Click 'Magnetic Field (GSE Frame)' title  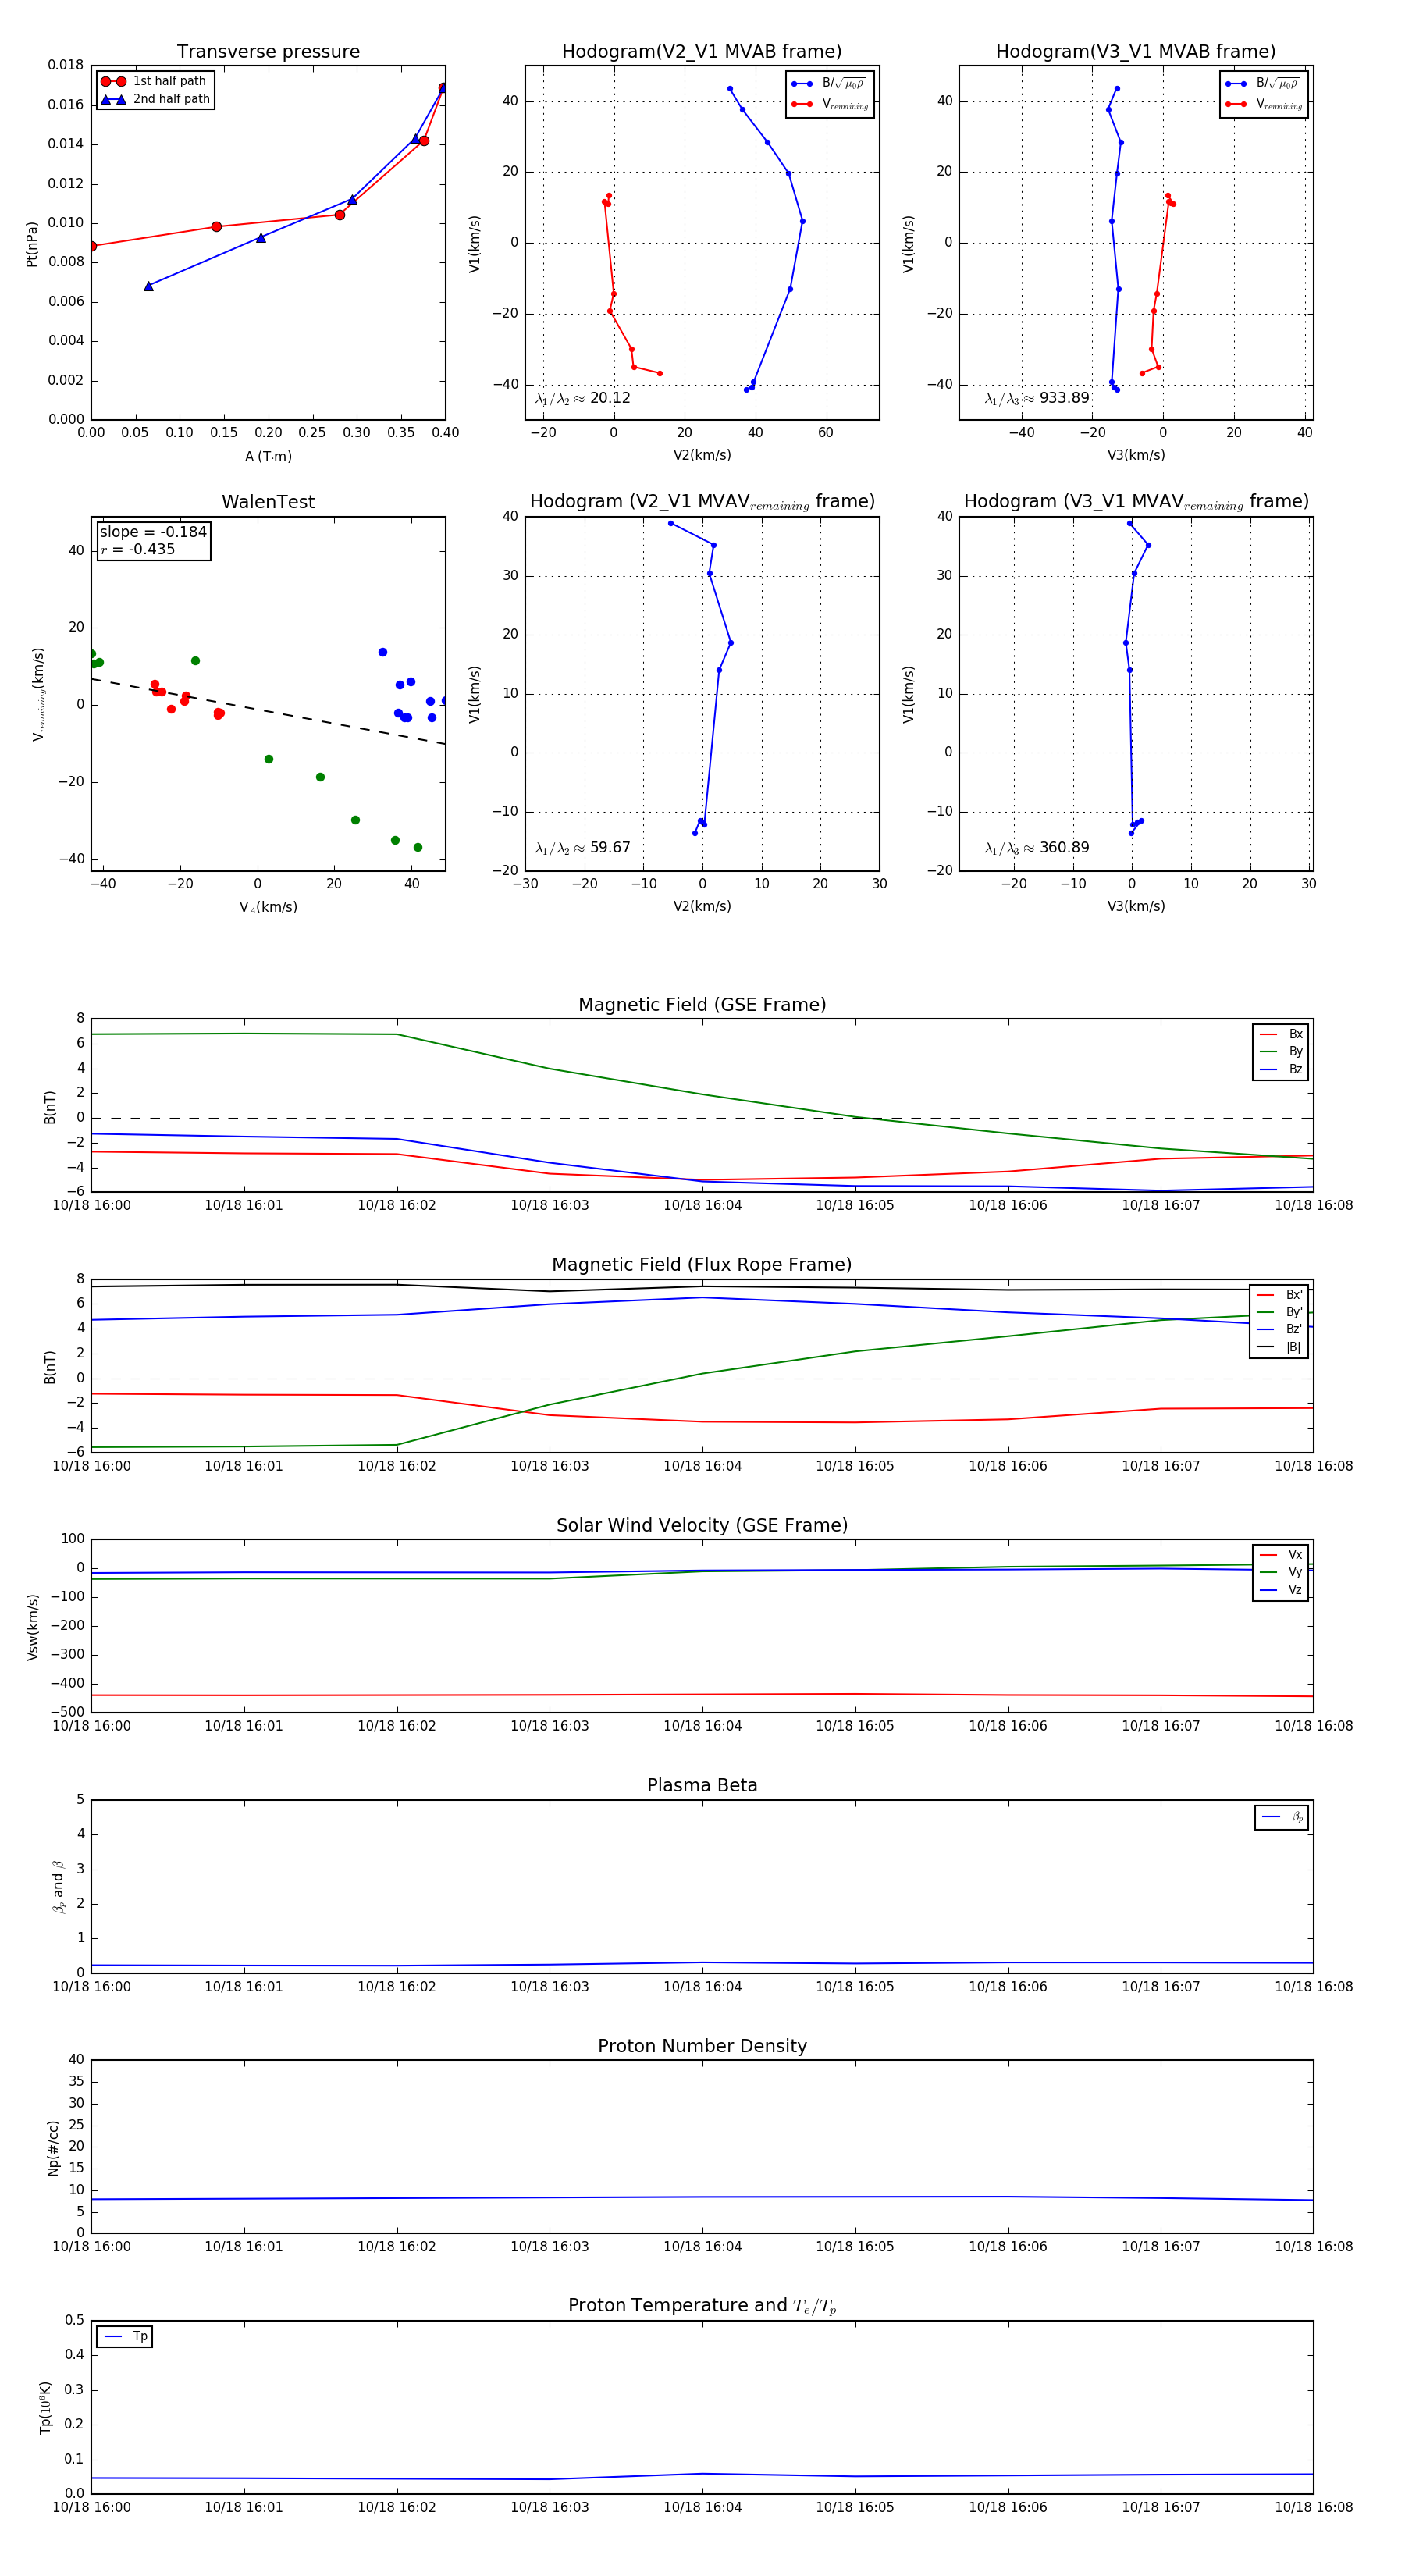[x=702, y=1005]
